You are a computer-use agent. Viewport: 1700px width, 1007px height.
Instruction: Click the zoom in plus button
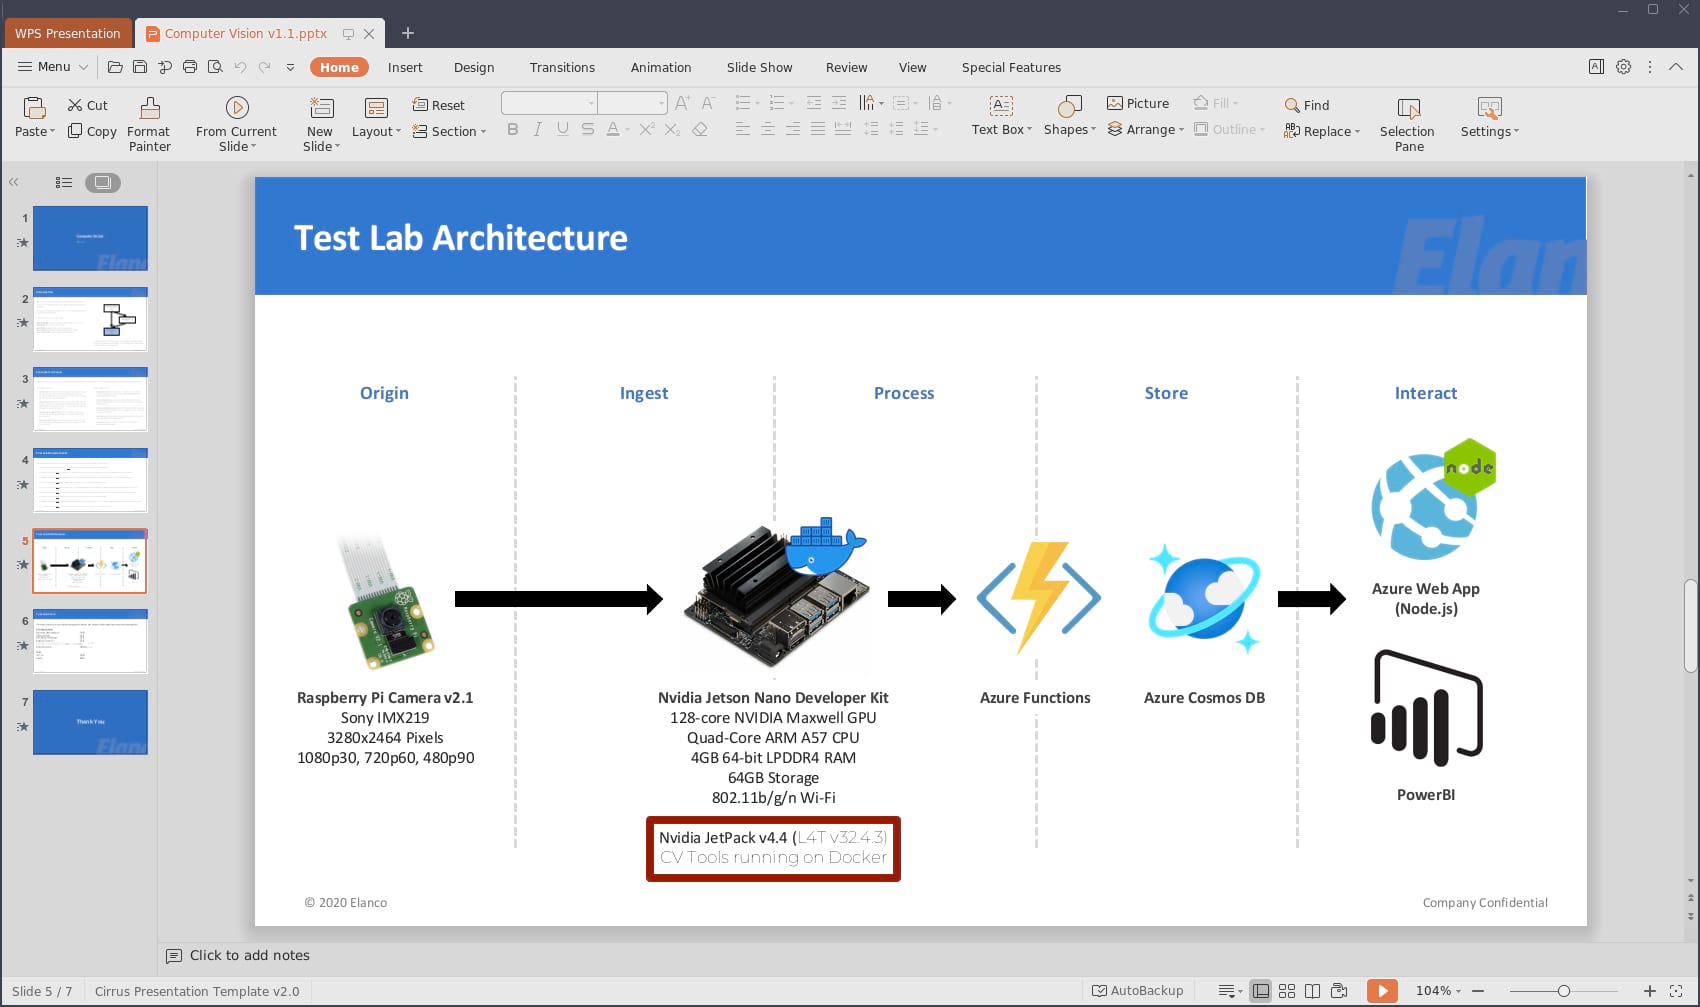click(x=1650, y=991)
